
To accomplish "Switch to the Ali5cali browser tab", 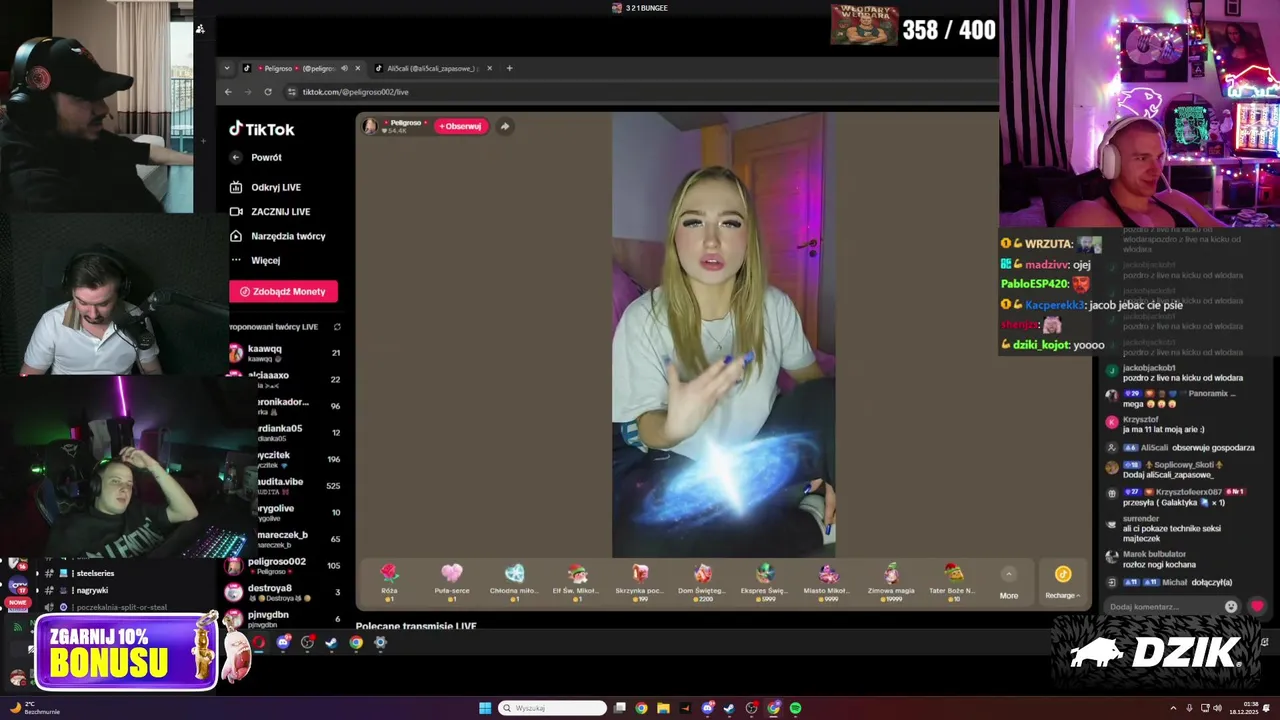I will 432,68.
